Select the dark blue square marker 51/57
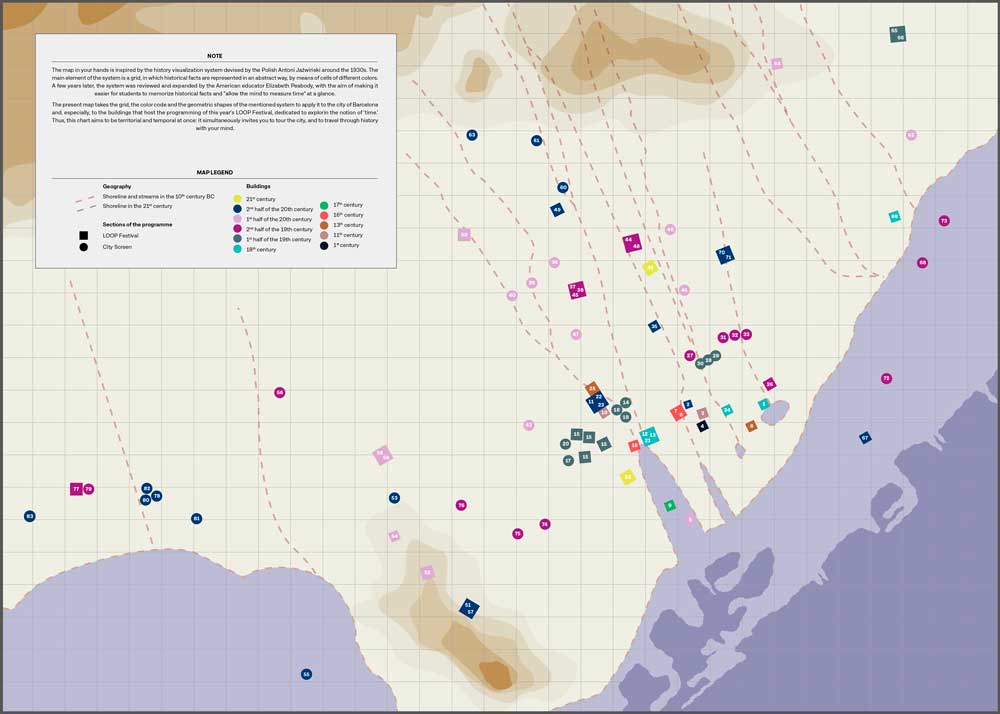1000x714 pixels. (468, 607)
